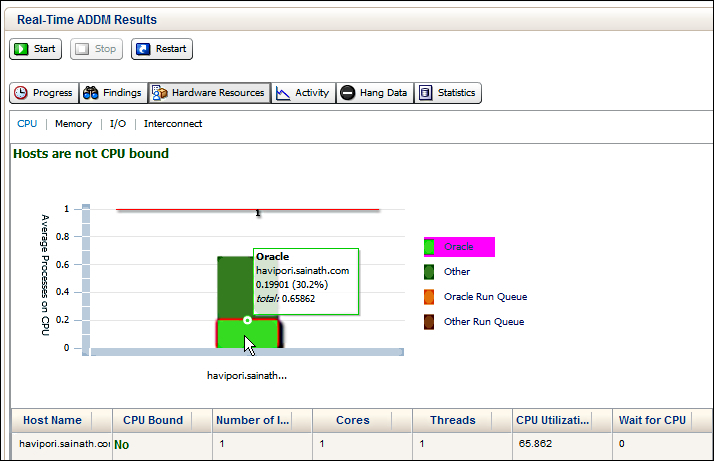Click the Hosts are not CPU bound heading
Screen dimensions: 714x461
[x=91, y=154]
